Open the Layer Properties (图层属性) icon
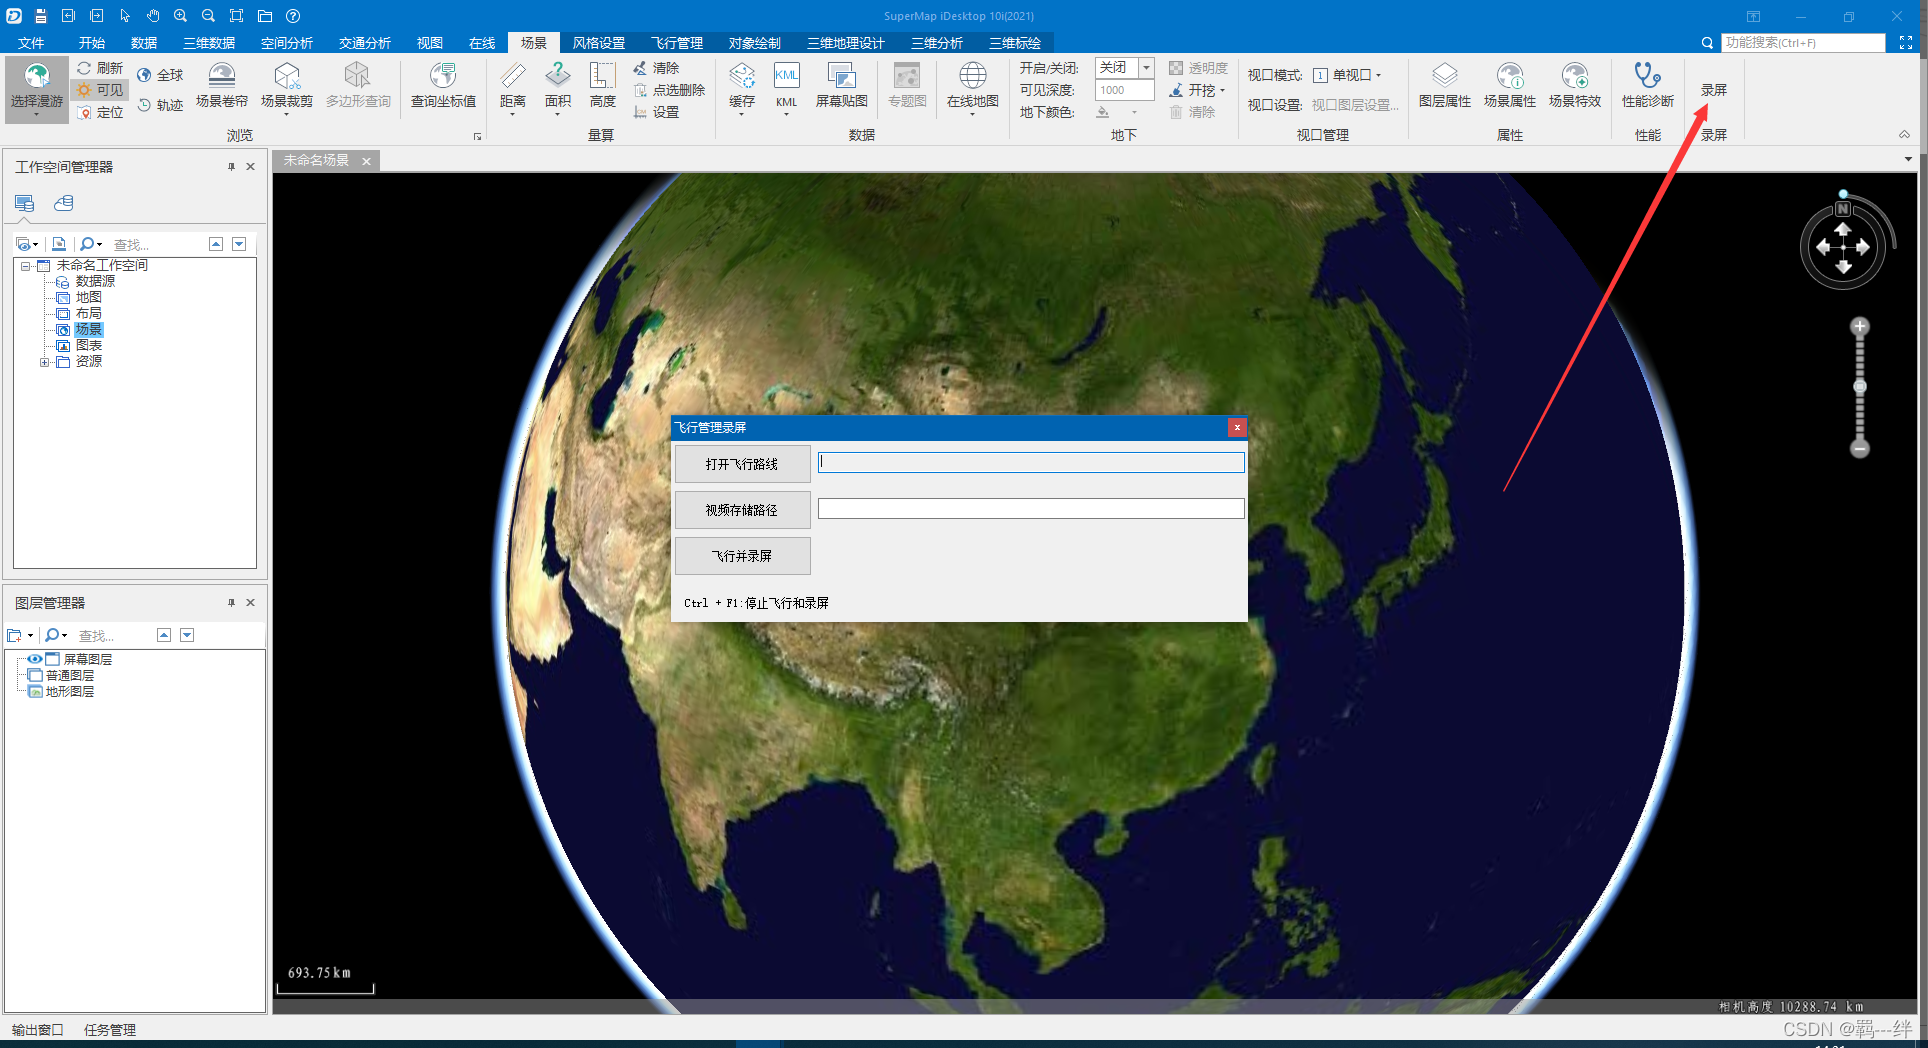This screenshot has width=1928, height=1048. 1445,86
